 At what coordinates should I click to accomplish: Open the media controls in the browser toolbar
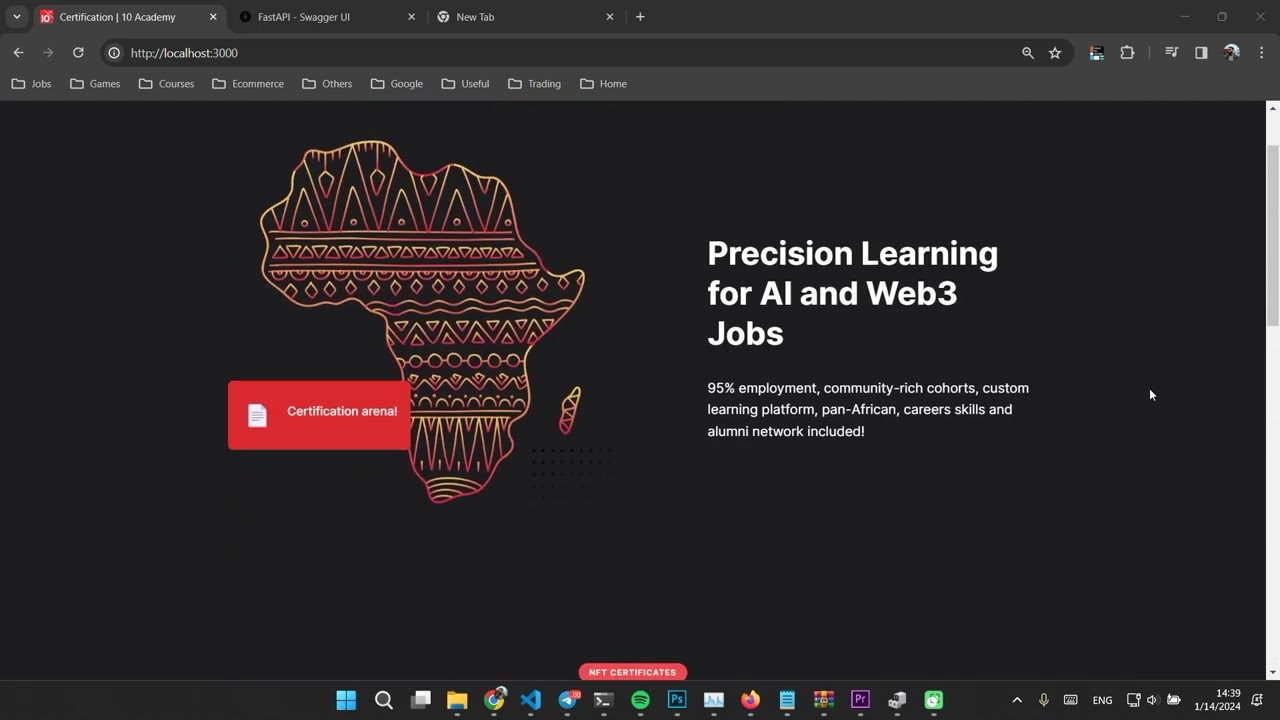(1172, 53)
